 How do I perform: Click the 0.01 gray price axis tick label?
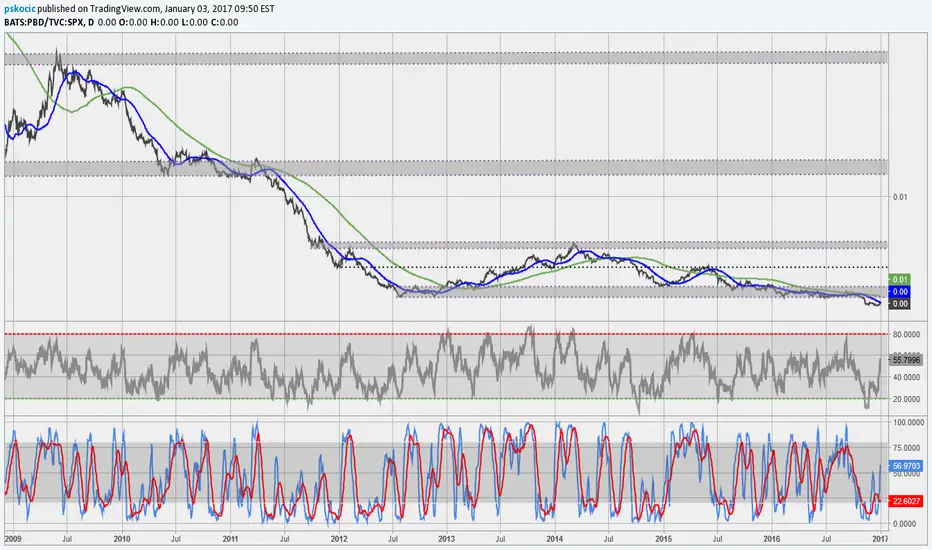click(900, 197)
